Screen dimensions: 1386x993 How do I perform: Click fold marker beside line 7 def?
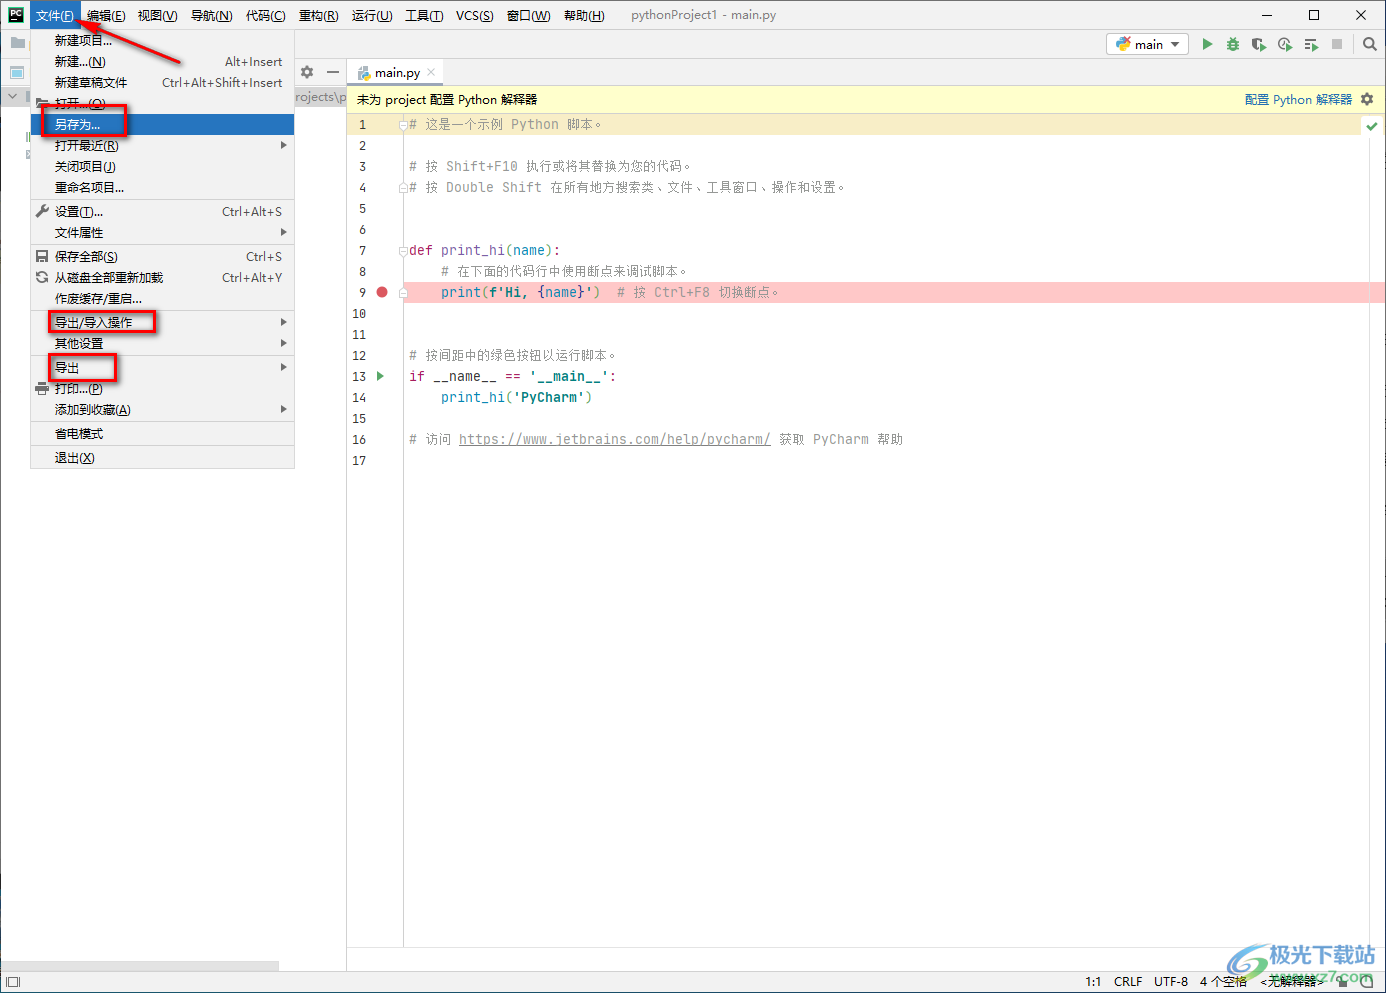click(403, 251)
